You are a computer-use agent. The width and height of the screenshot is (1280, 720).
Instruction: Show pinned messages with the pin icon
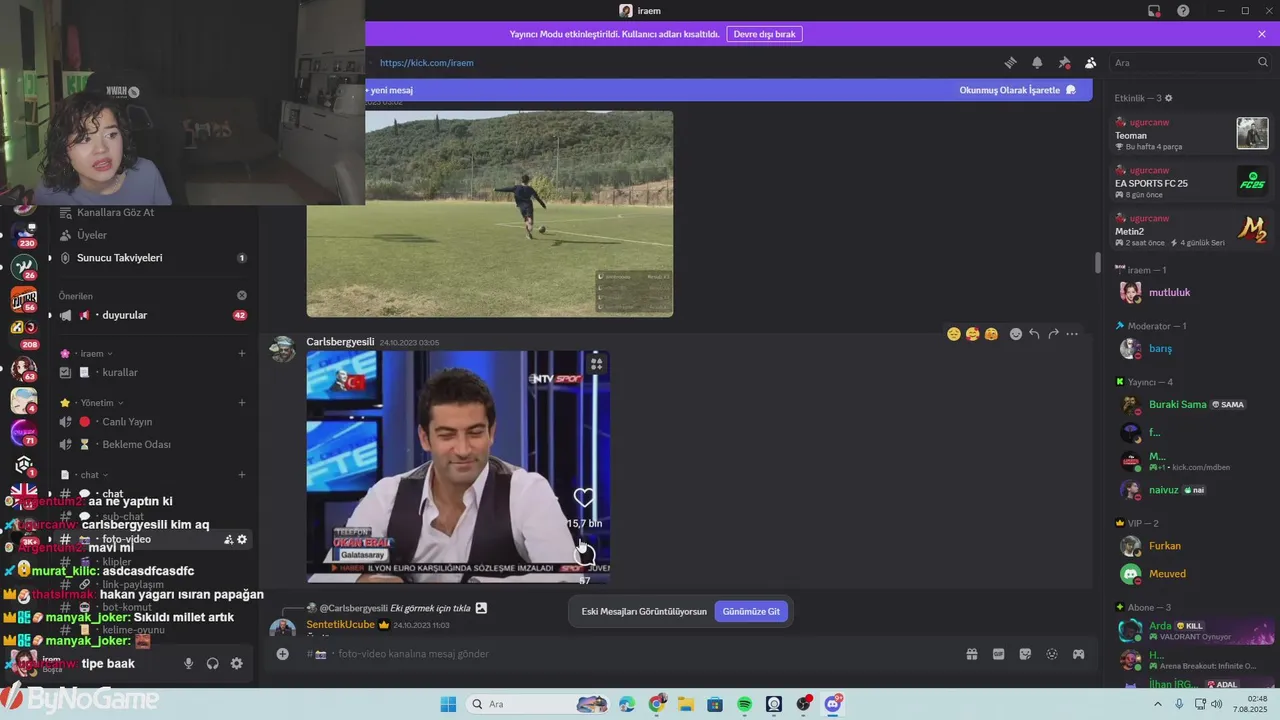pyautogui.click(x=1064, y=62)
